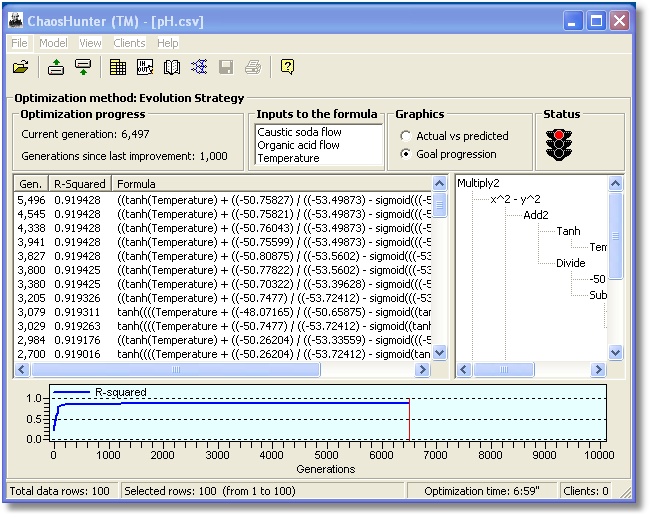The width and height of the screenshot is (650, 517).
Task: Click the traffic light status icon
Action: [x=559, y=145]
